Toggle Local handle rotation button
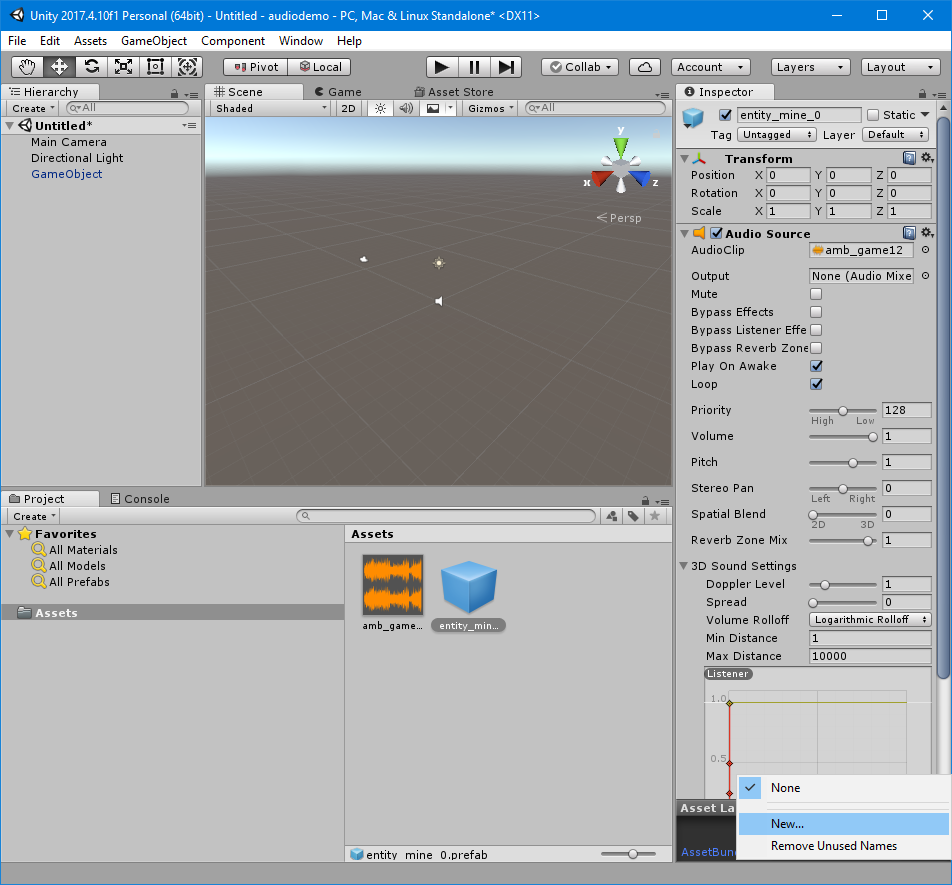 pos(319,67)
